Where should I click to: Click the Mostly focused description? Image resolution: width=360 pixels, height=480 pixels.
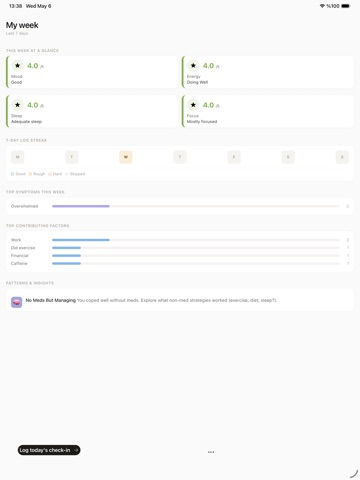pyautogui.click(x=202, y=122)
